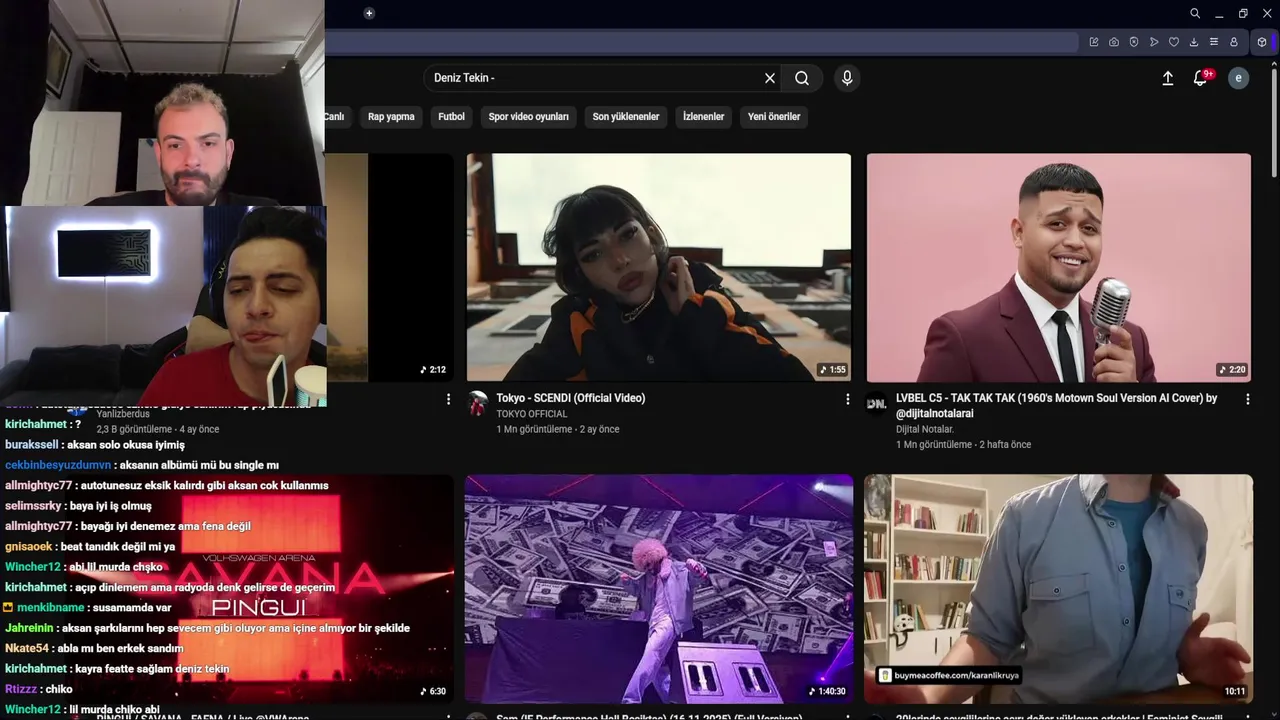Go to the Dijital Notalar. channel name

point(925,429)
